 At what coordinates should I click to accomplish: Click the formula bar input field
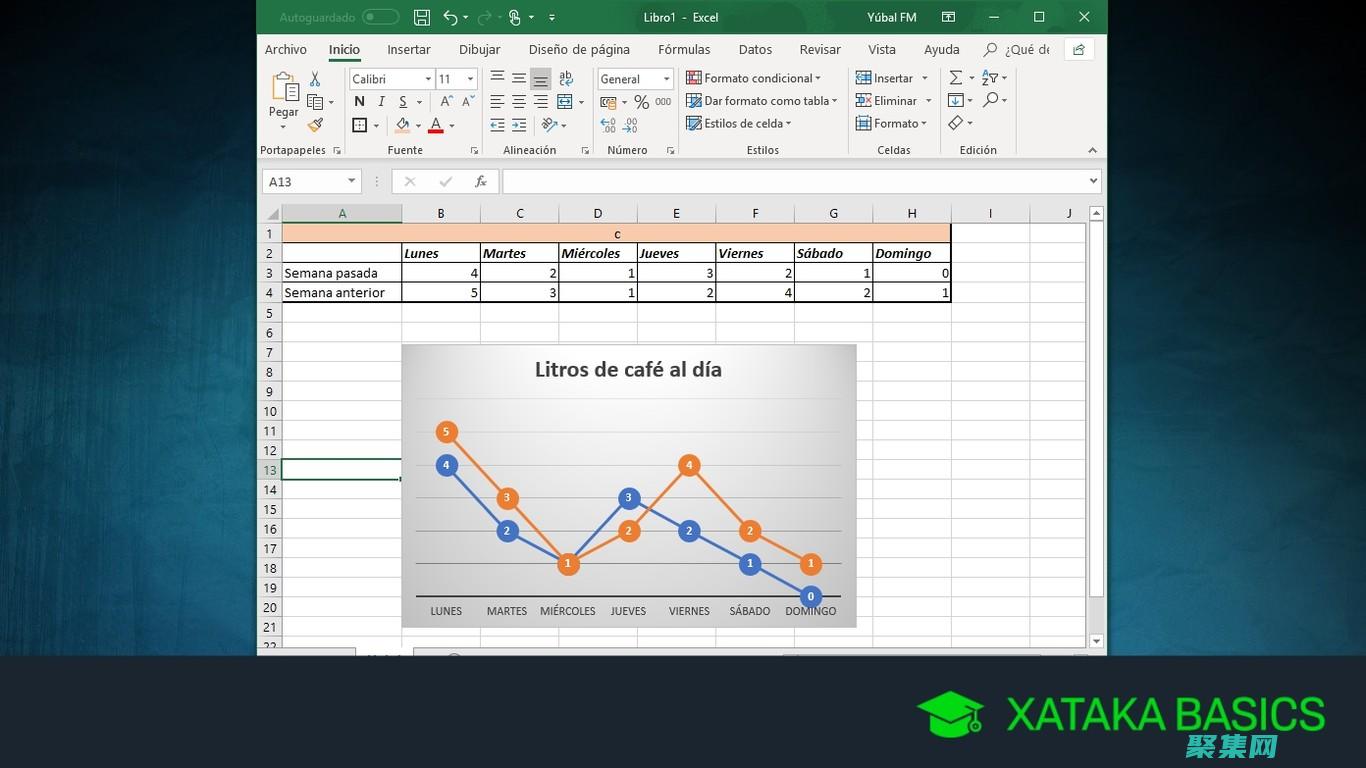(794, 182)
